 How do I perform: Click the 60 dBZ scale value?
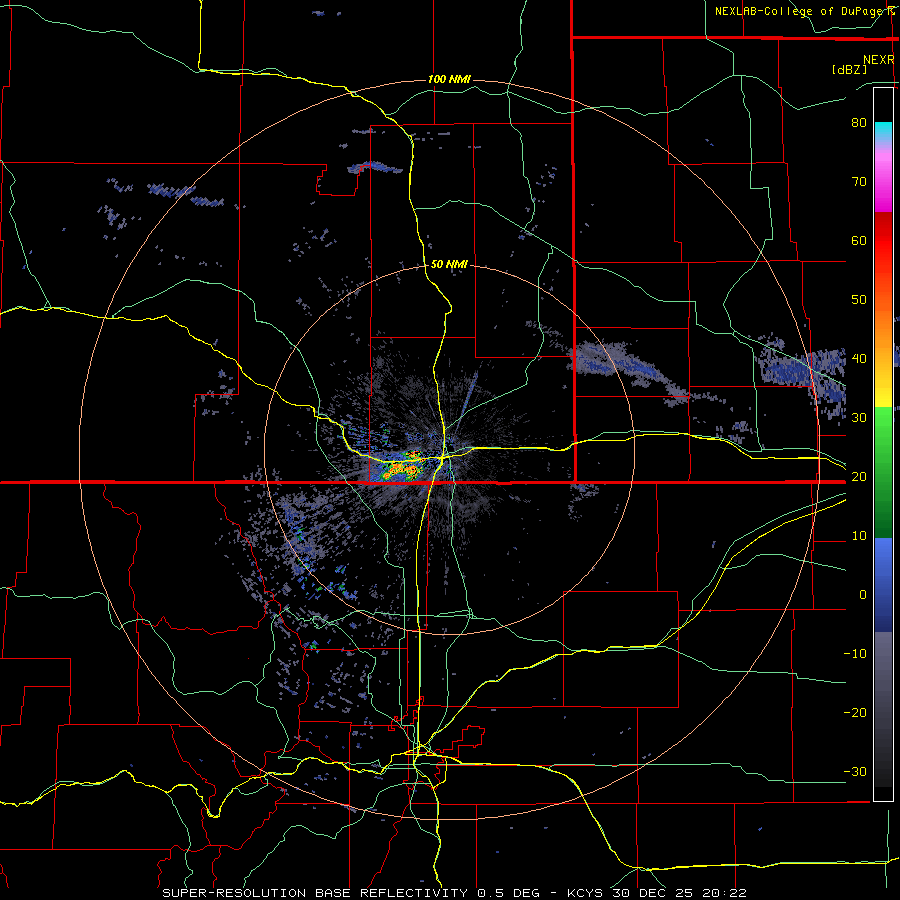pos(859,240)
